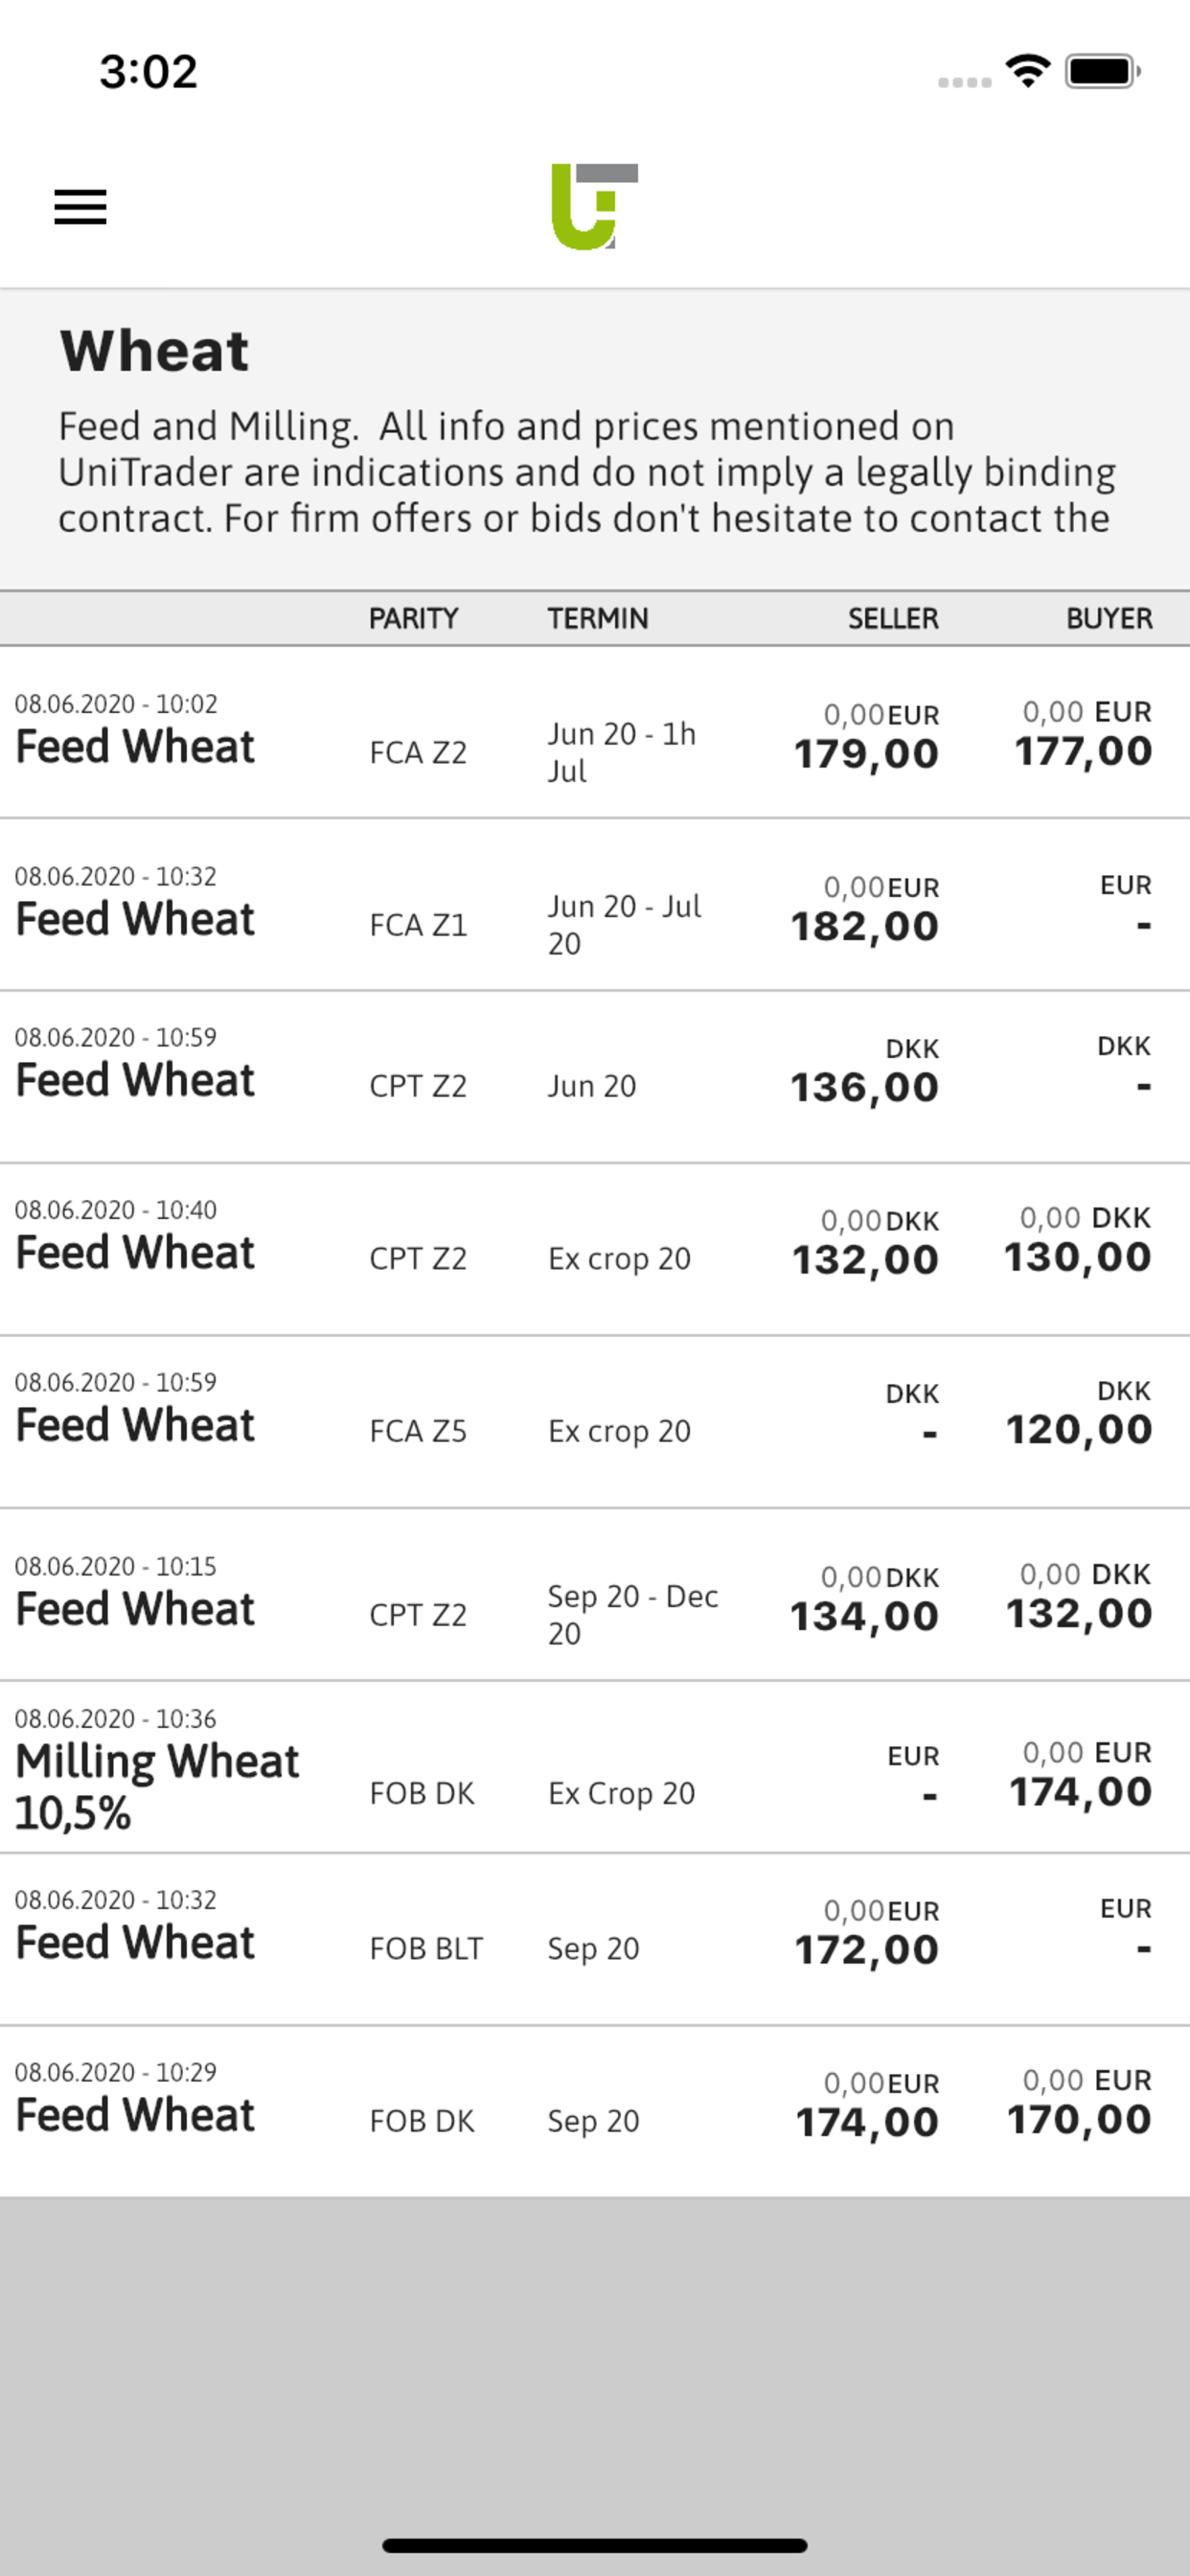The image size is (1190, 2576).
Task: Tap the Wheat disclaimer description text
Action: tap(587, 472)
